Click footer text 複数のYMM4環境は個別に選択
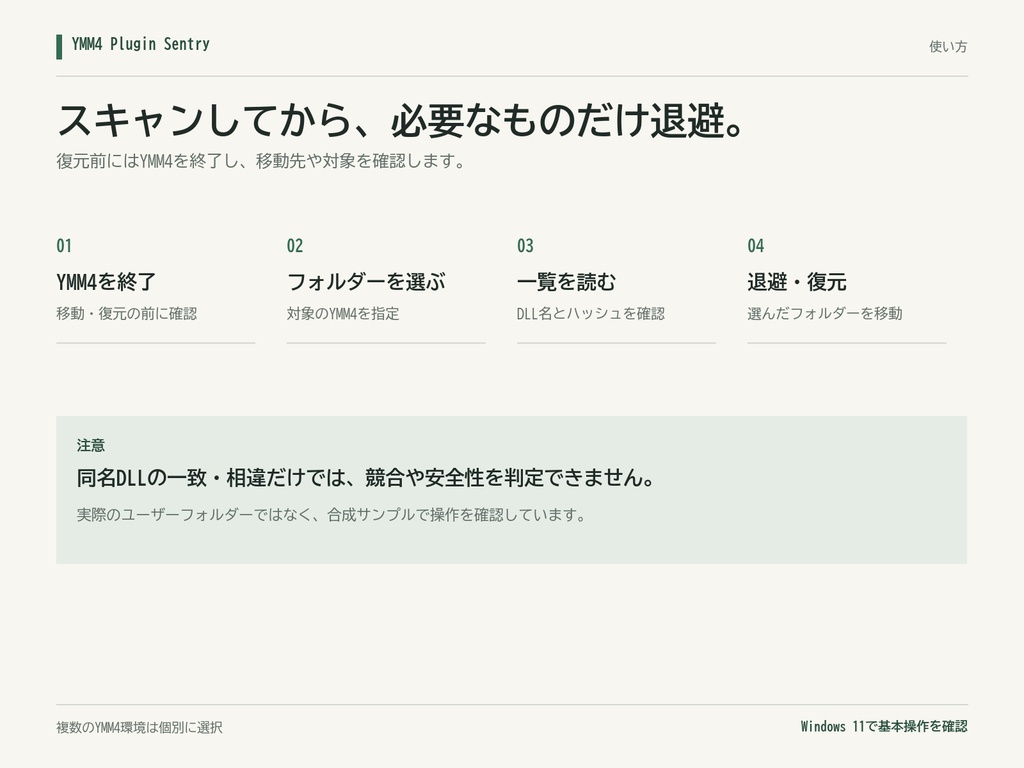 coord(139,728)
